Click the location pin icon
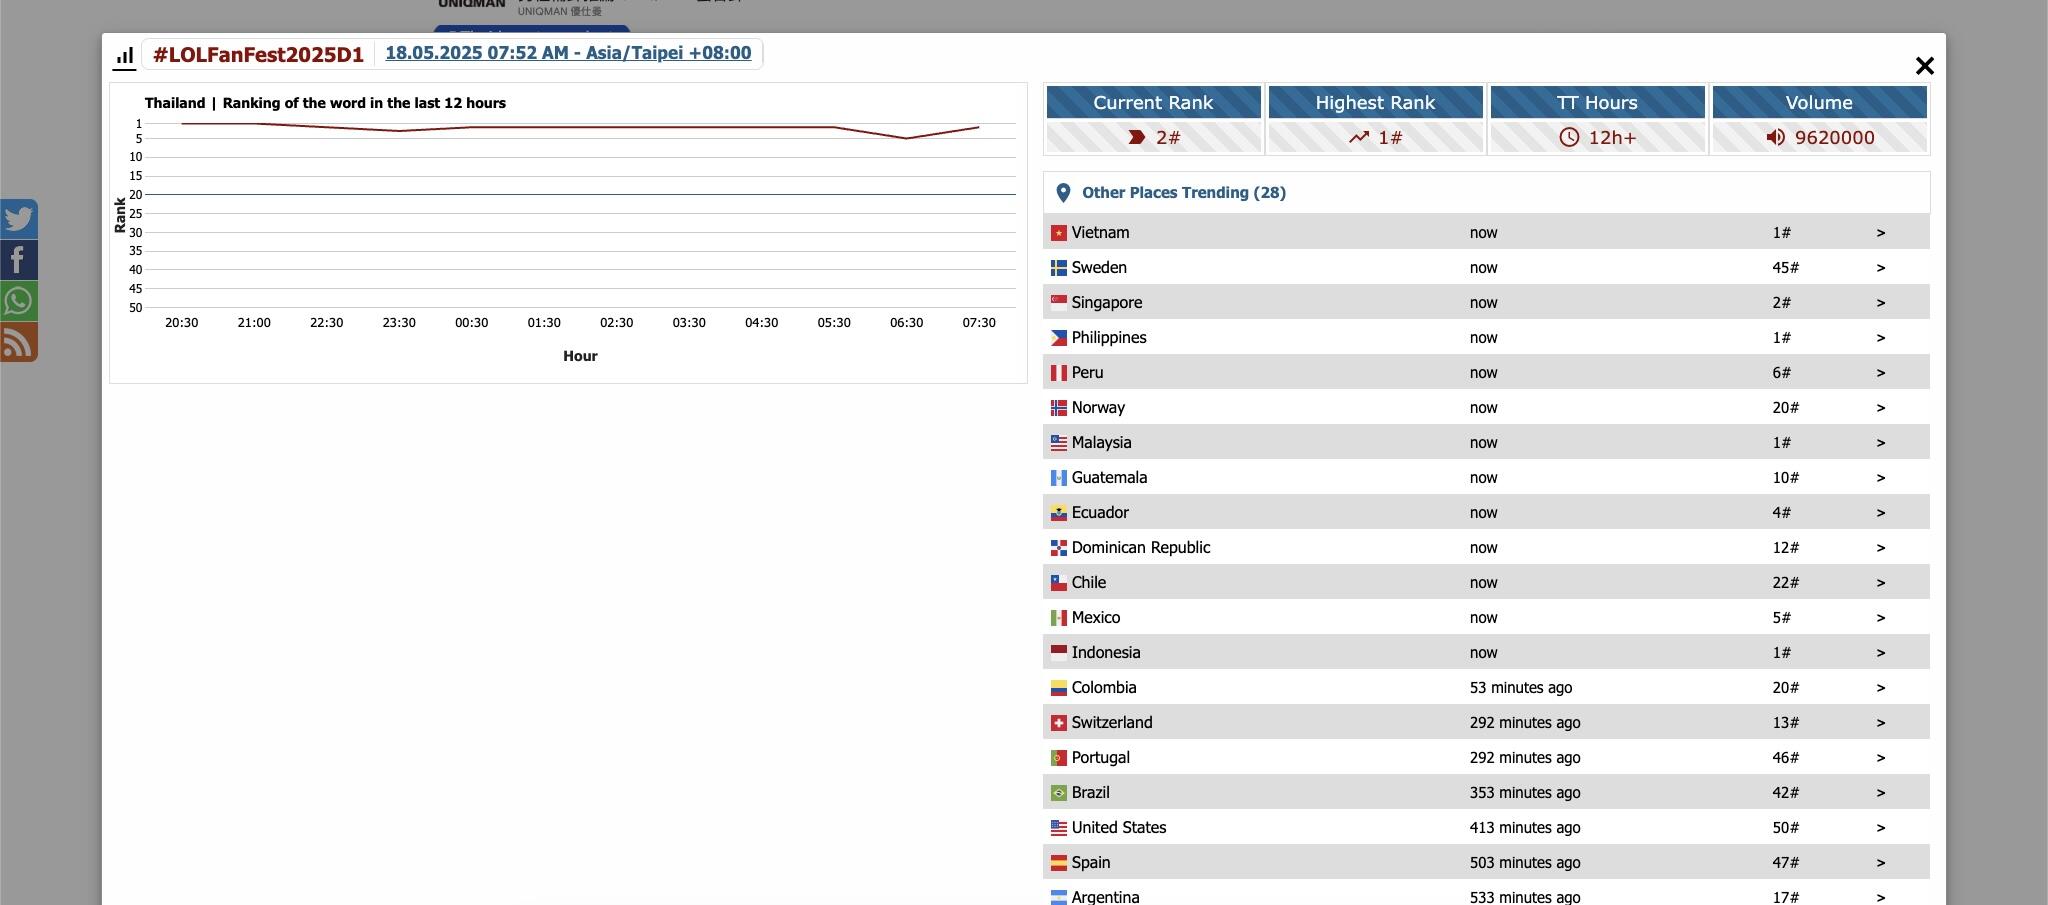Viewport: 2048px width, 905px height. click(x=1063, y=193)
